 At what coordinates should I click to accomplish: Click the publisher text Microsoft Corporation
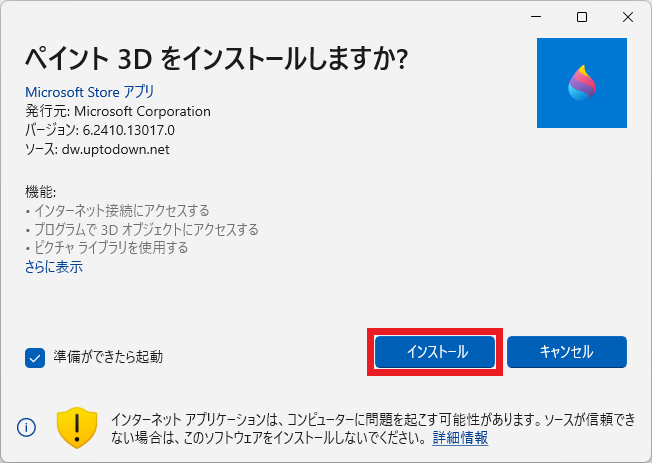(142, 111)
